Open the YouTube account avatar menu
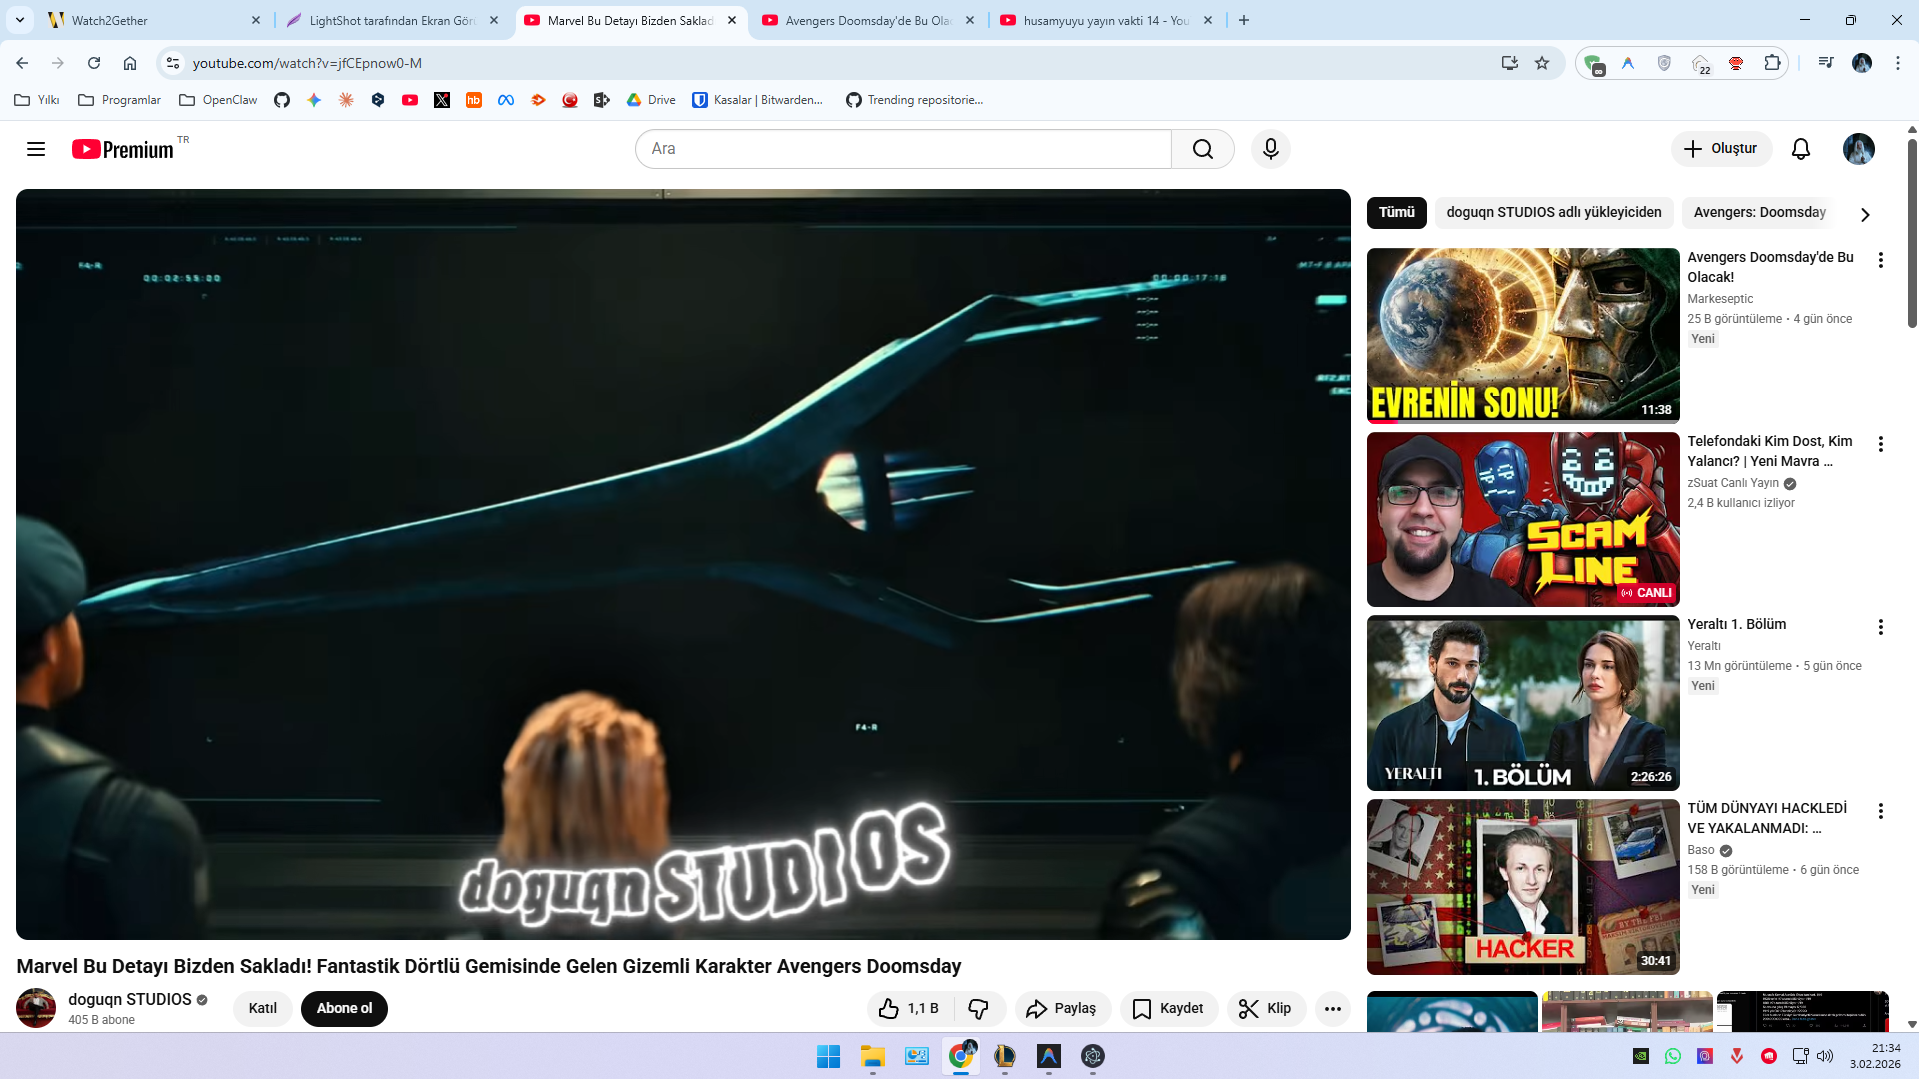This screenshot has height=1079, width=1919. (x=1859, y=149)
